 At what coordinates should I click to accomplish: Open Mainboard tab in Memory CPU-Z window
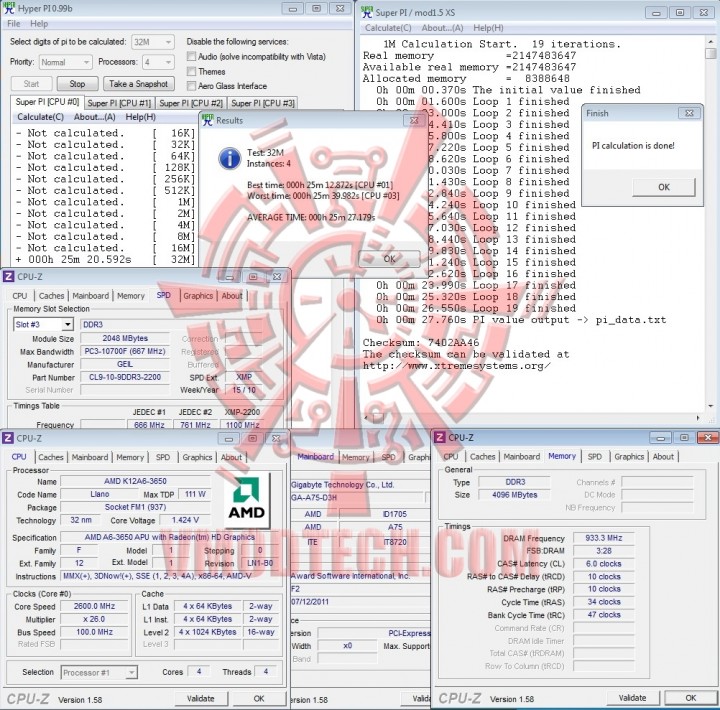(x=521, y=456)
